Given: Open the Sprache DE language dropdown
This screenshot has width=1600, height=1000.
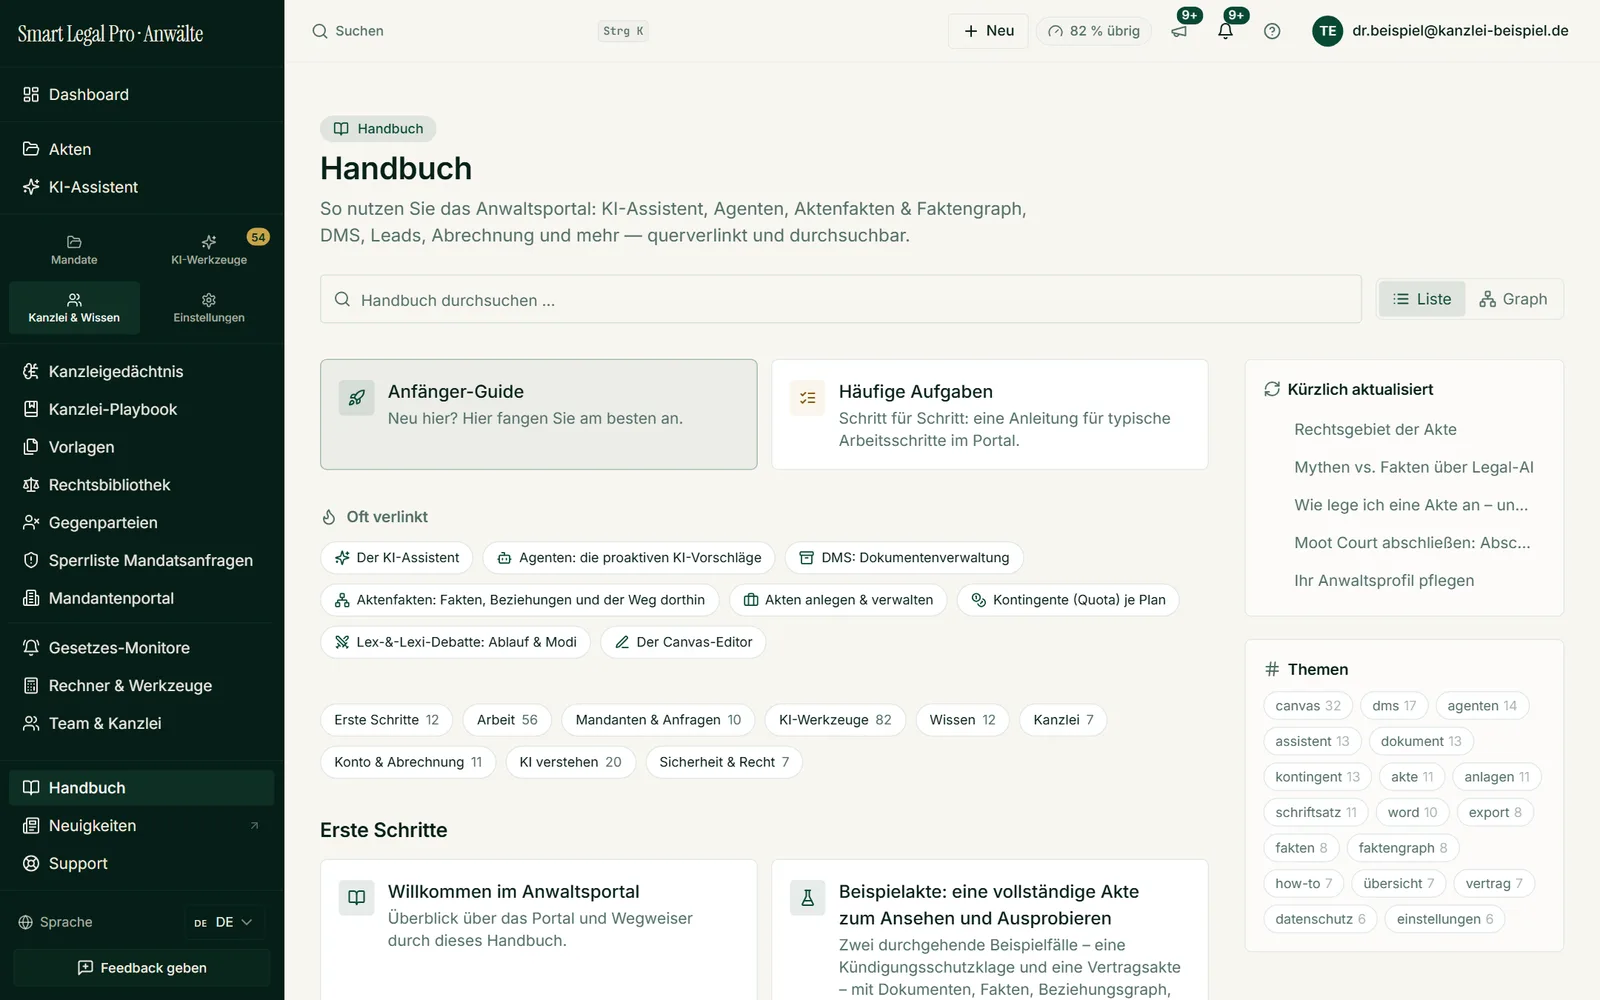Looking at the screenshot, I should 224,922.
